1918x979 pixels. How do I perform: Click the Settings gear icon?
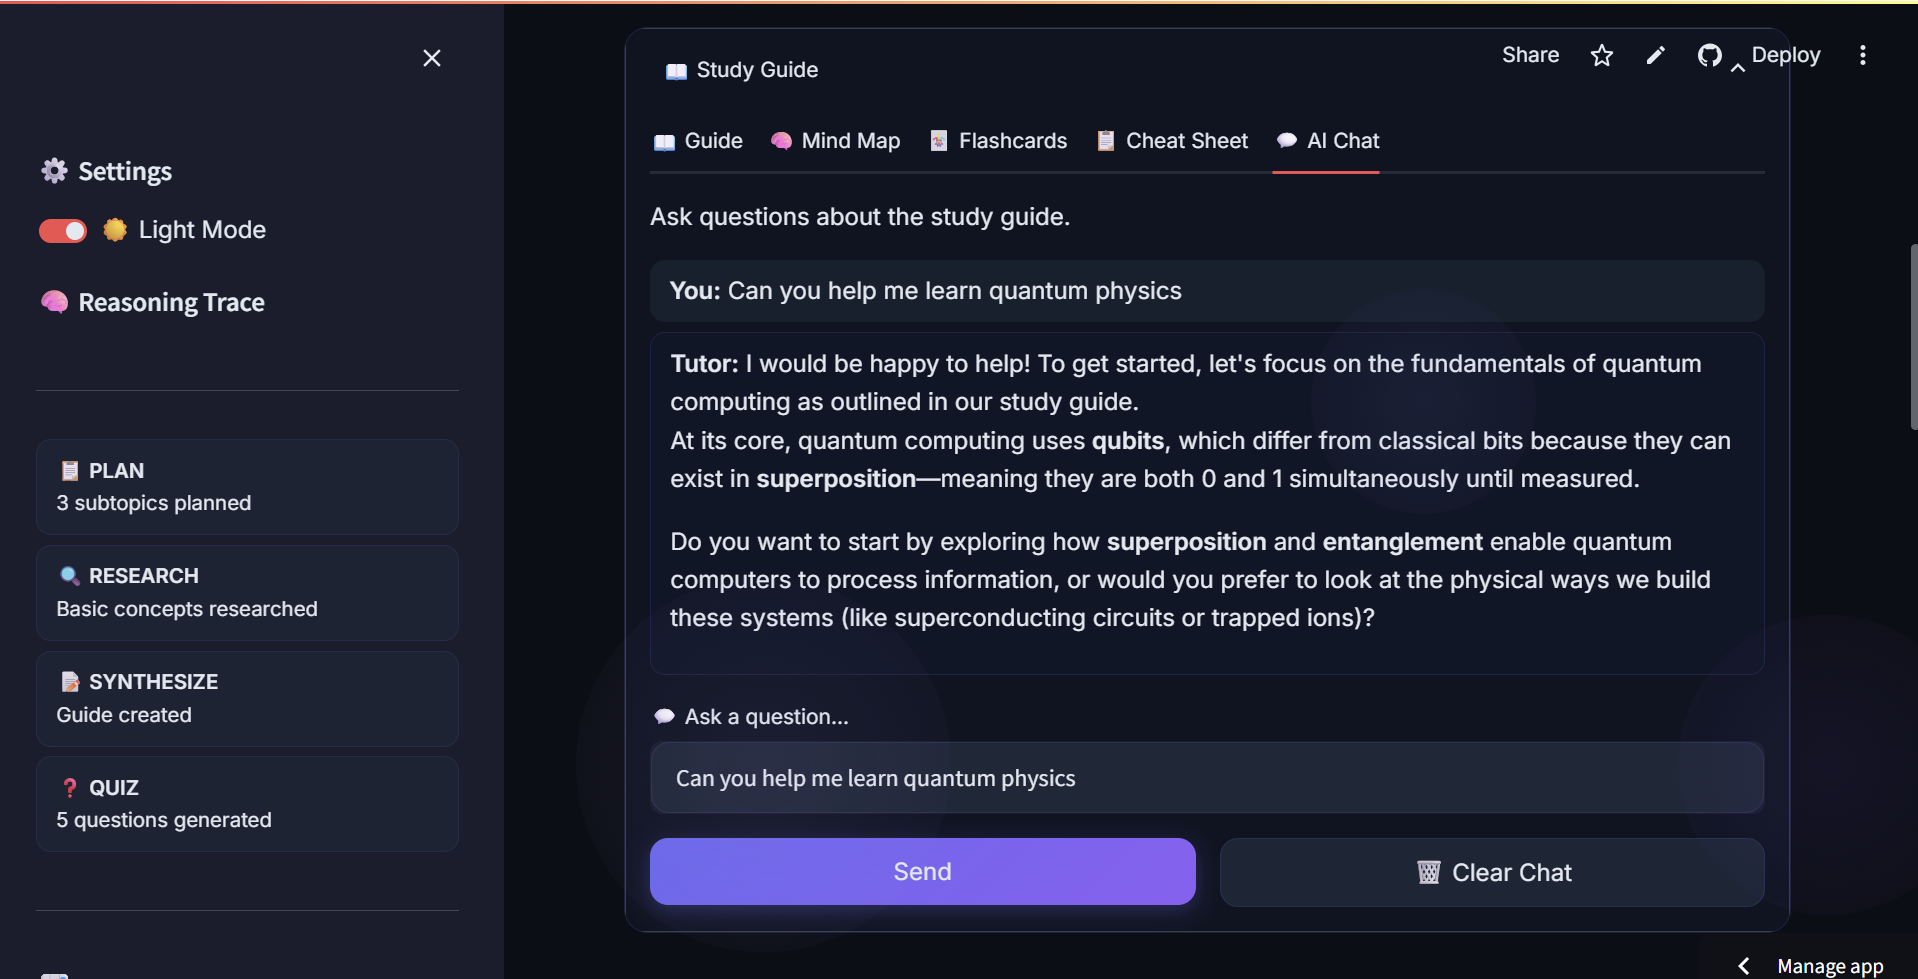[x=54, y=171]
